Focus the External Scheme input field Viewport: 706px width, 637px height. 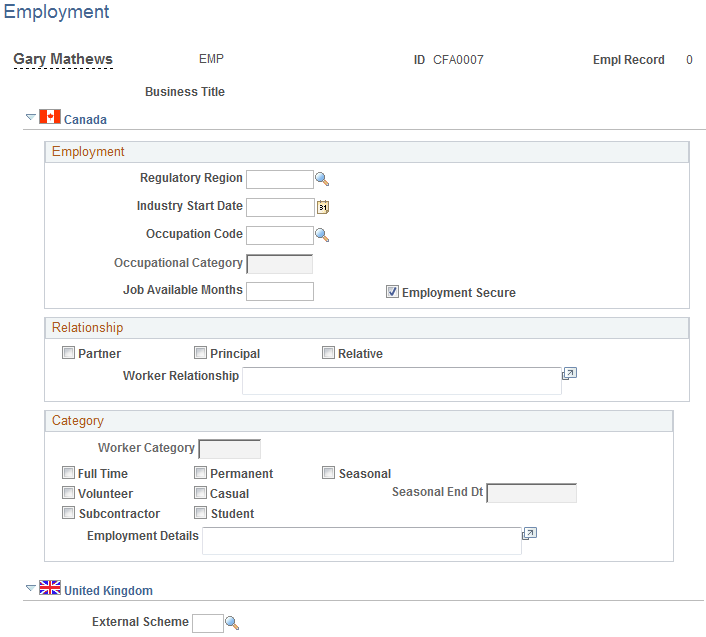pos(208,623)
